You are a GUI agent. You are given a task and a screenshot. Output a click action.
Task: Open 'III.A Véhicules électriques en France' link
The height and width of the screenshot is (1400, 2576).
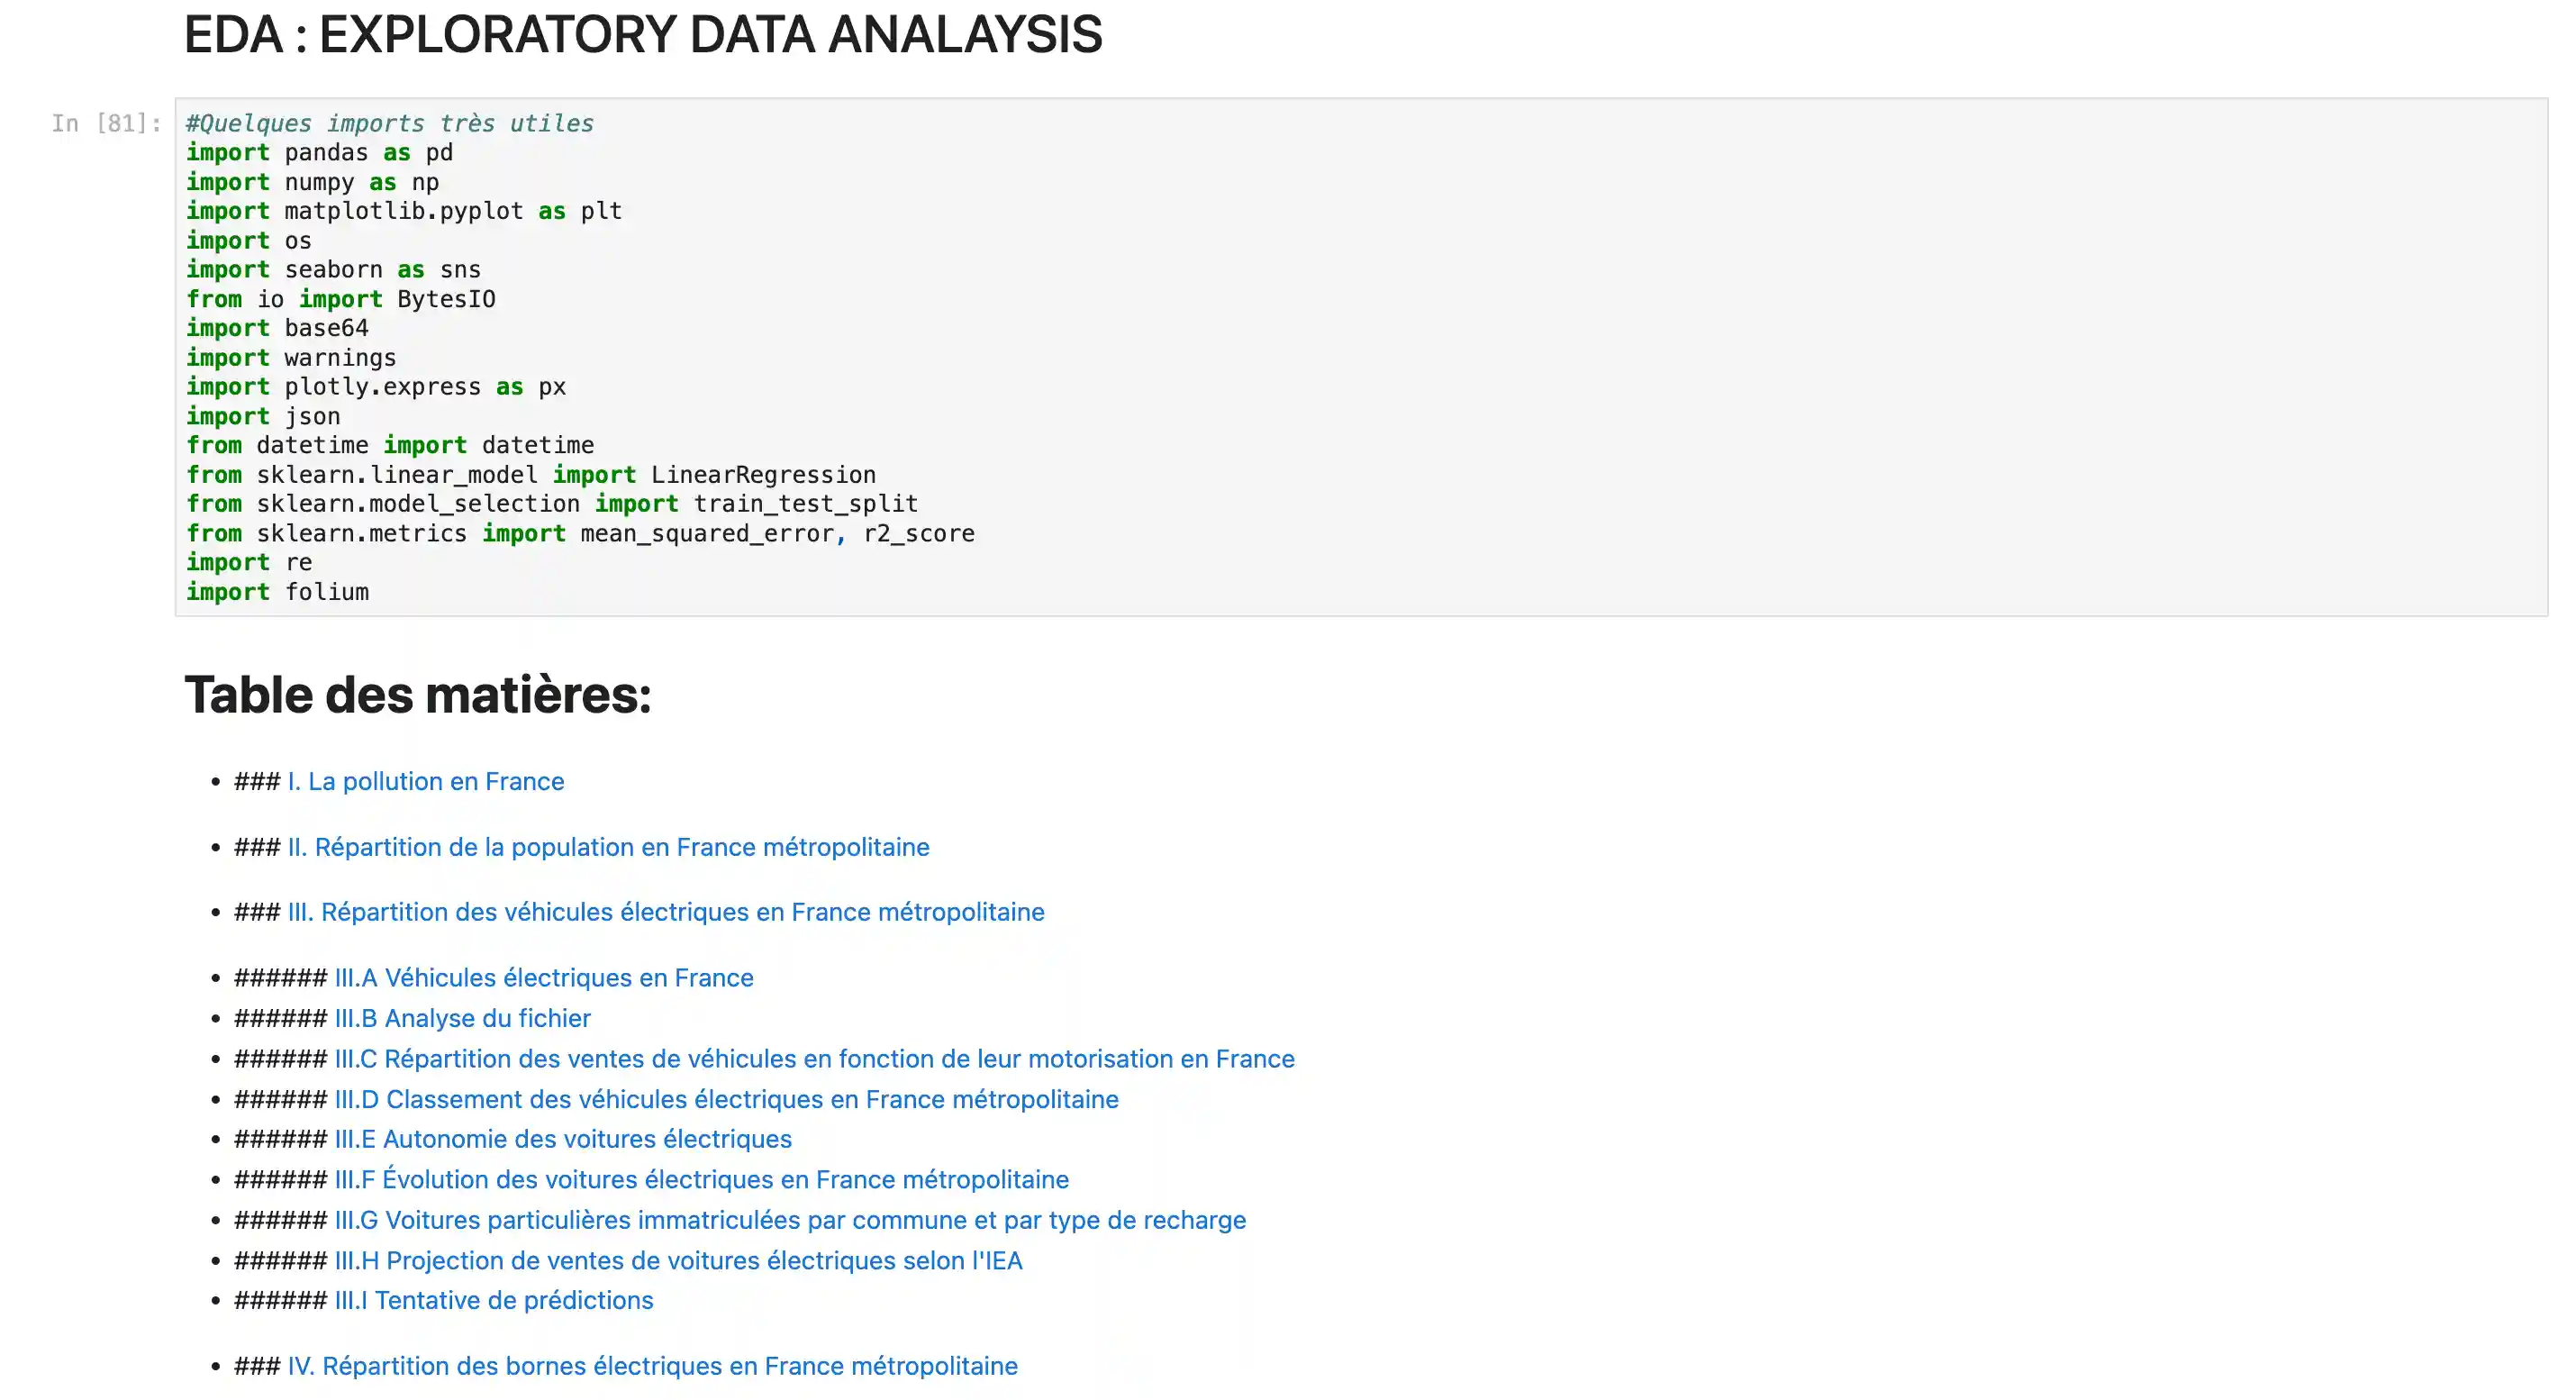[543, 977]
